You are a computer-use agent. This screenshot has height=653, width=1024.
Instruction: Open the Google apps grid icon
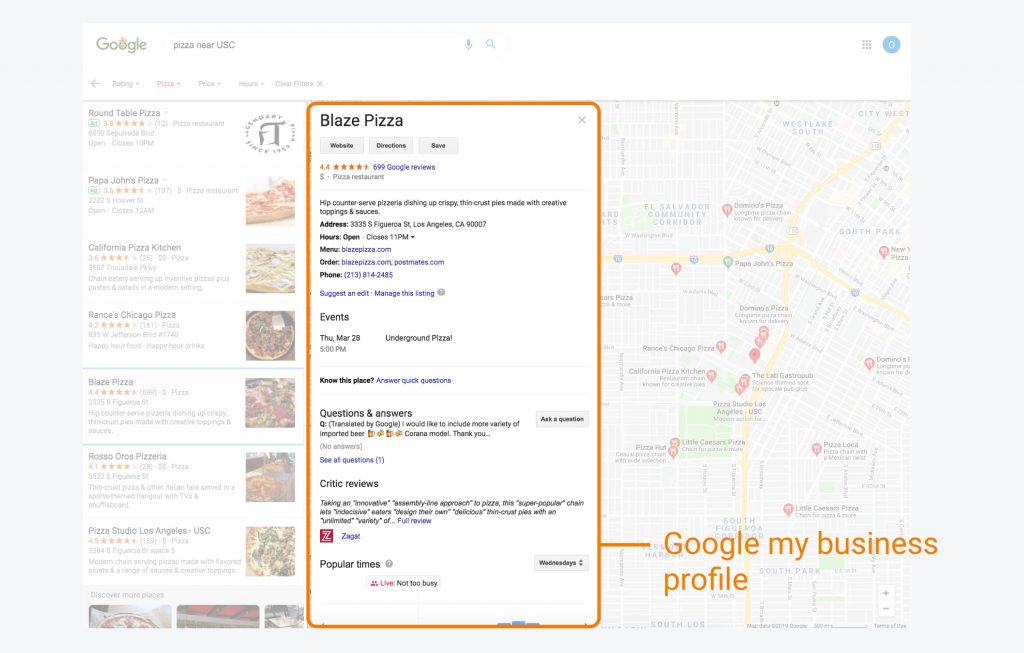tap(867, 44)
